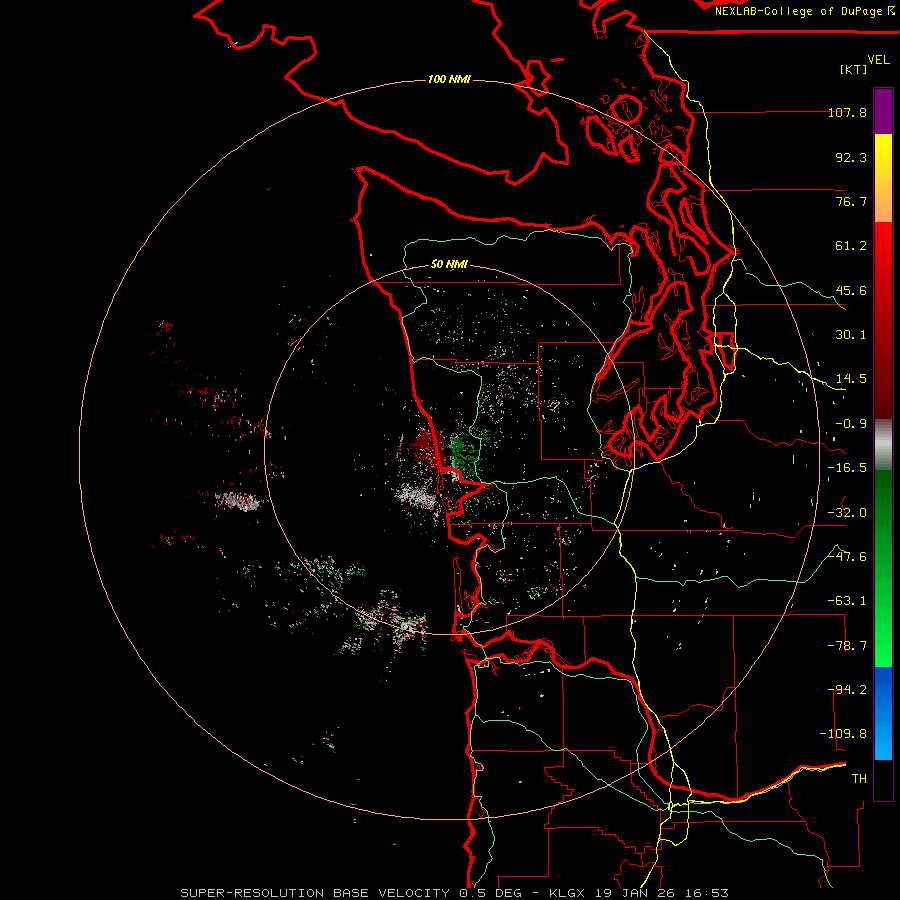Select the -109.8 scale label
Image resolution: width=900 pixels, height=900 pixels.
pyautogui.click(x=844, y=734)
